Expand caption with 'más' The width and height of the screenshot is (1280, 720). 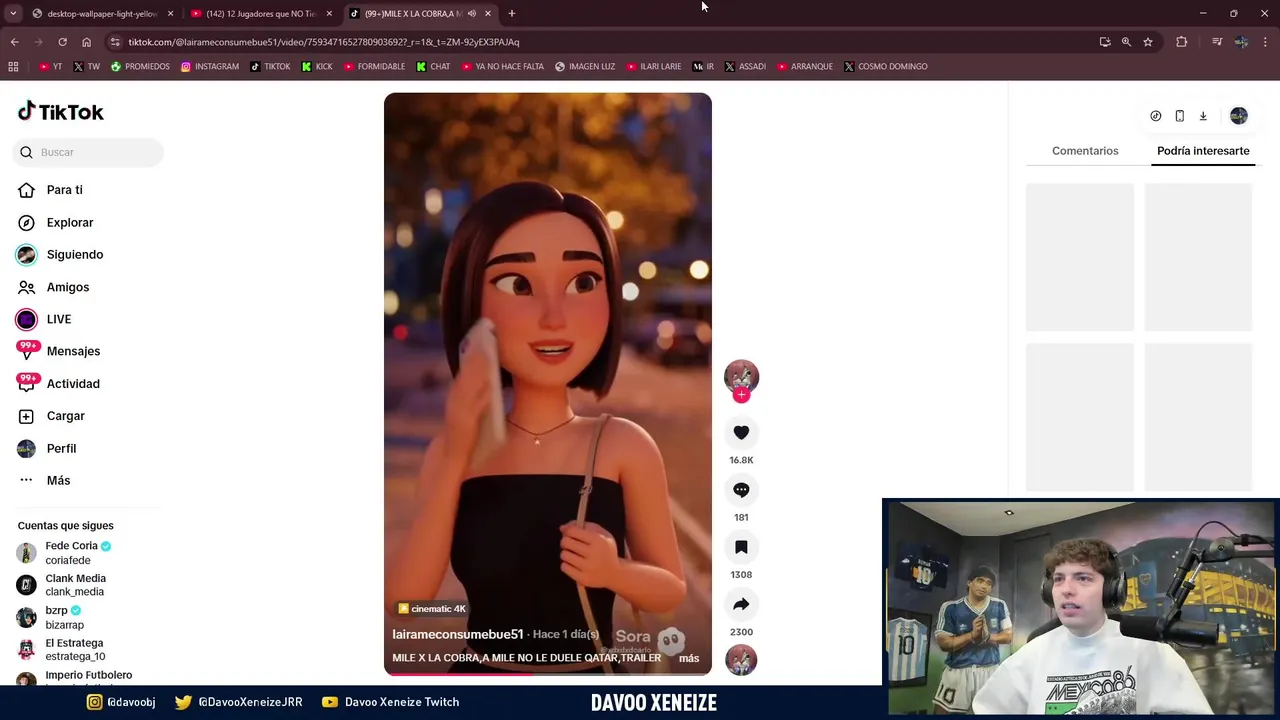(689, 658)
